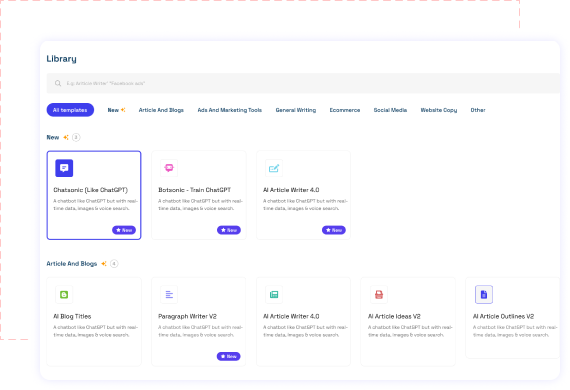Switch to the Article And Blogs tab
The height and width of the screenshot is (390, 570).
click(x=161, y=110)
